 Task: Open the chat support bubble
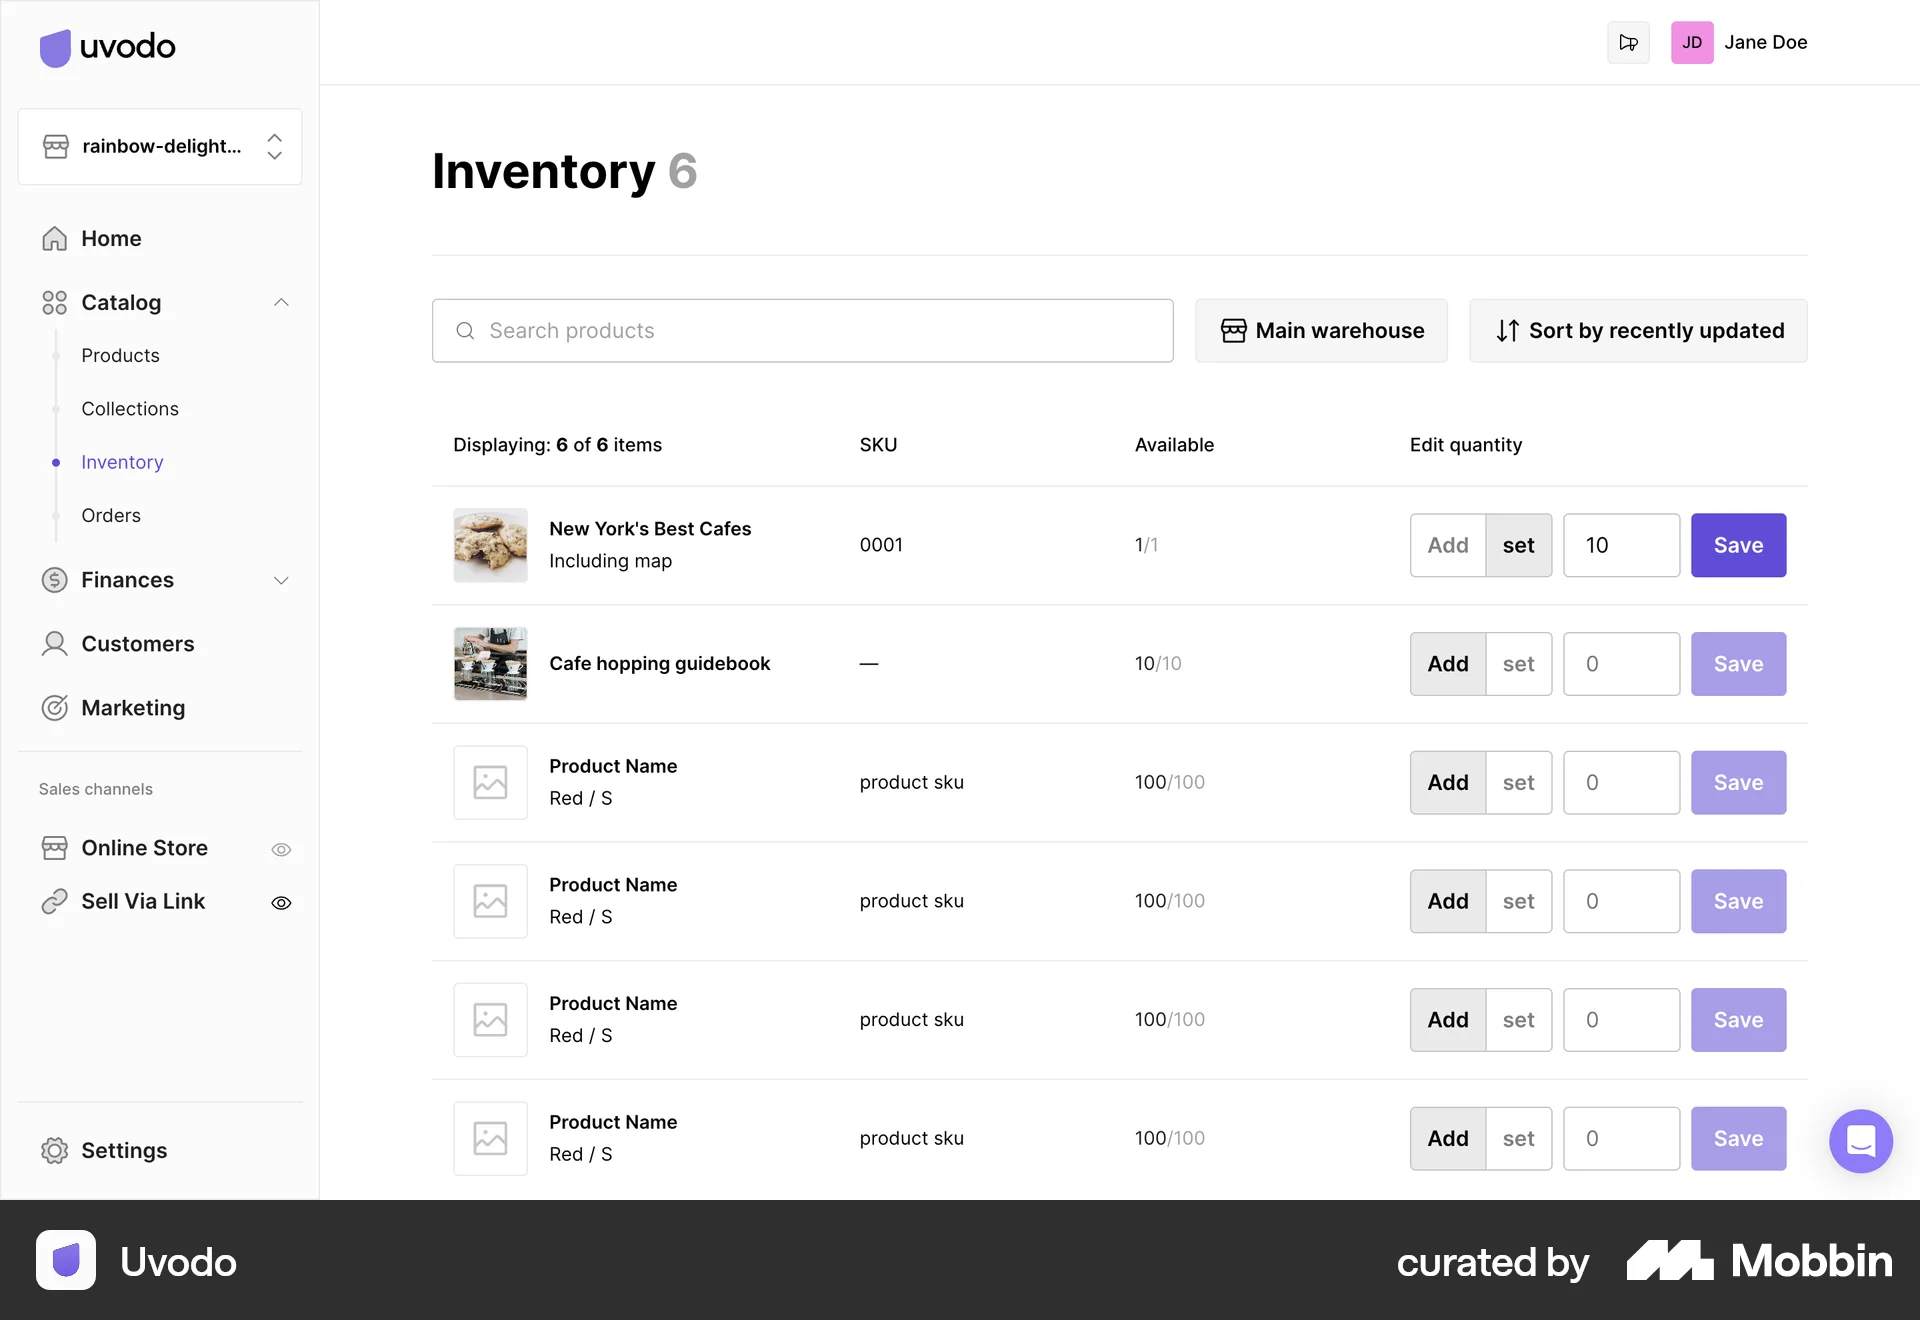[1861, 1141]
